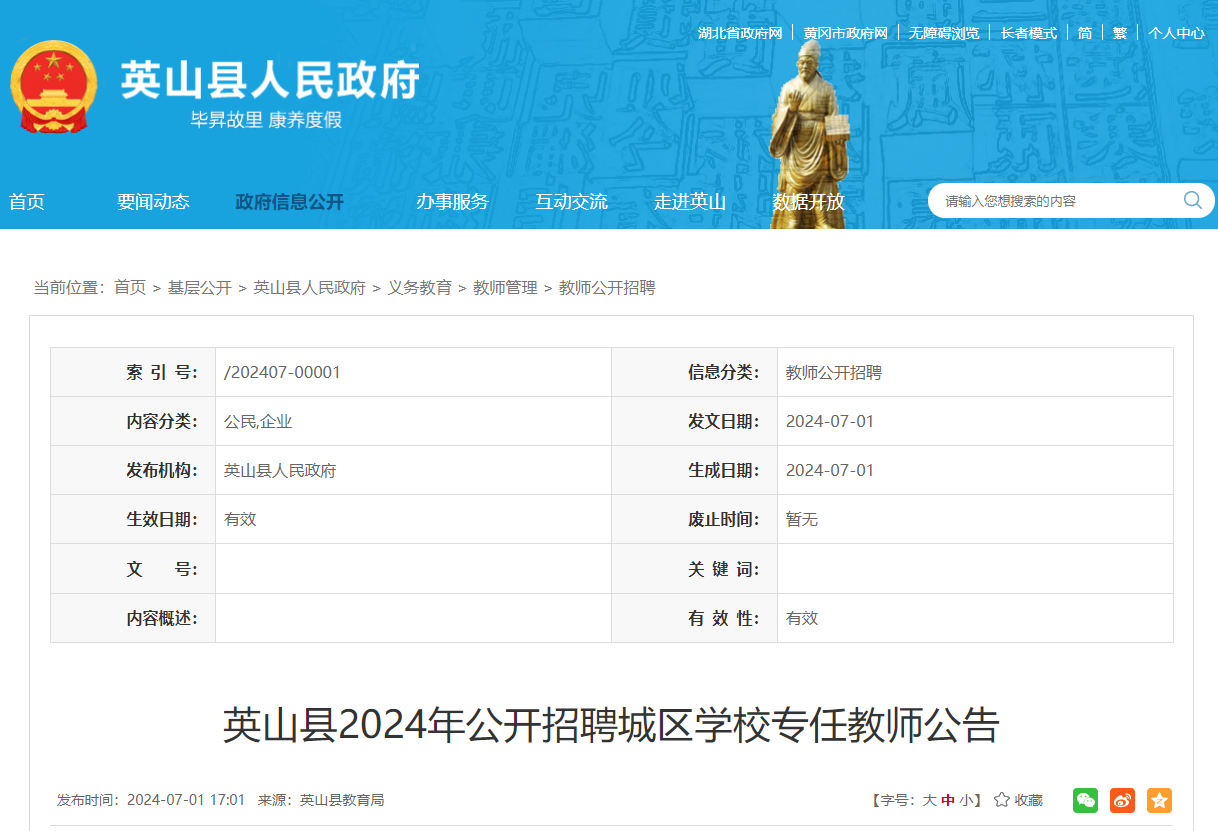The width and height of the screenshot is (1218, 831).
Task: Open 个人中心 link
Action: coord(1176,33)
